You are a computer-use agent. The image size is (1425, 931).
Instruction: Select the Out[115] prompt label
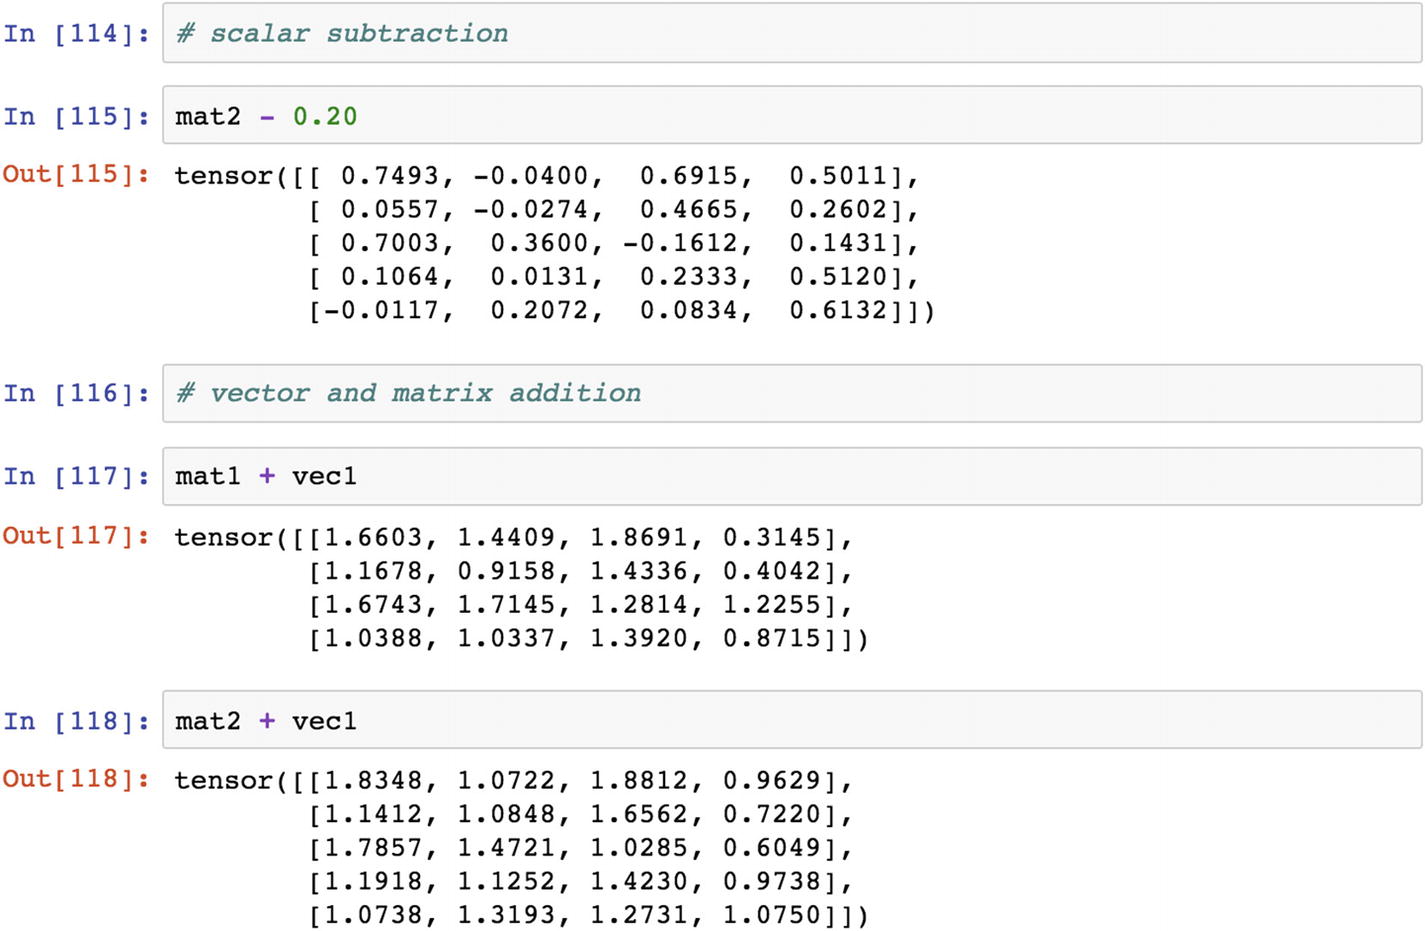coord(76,174)
